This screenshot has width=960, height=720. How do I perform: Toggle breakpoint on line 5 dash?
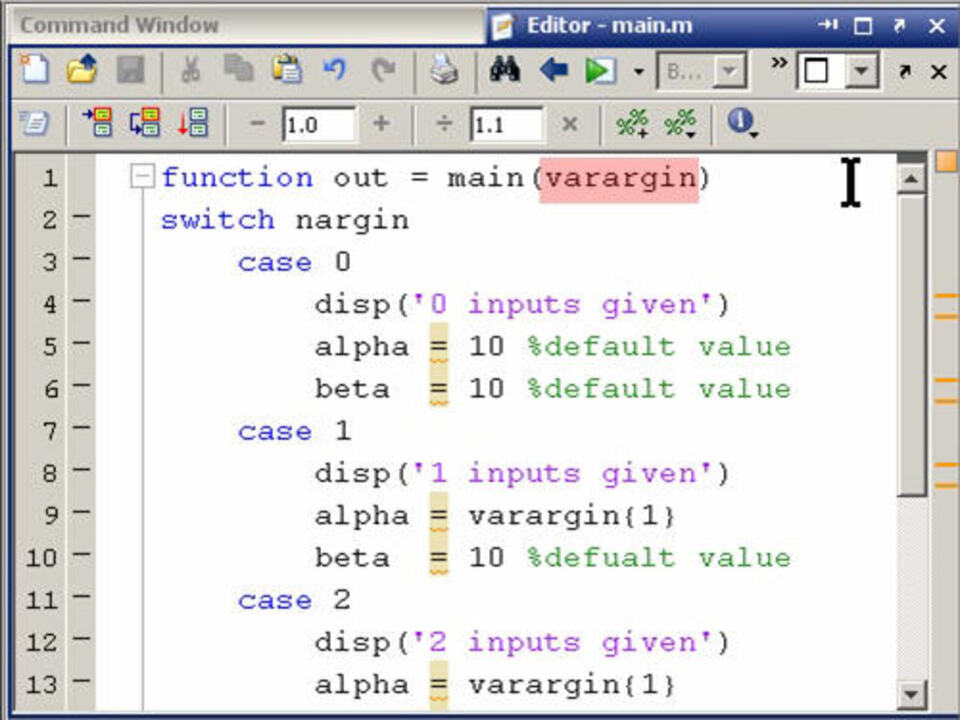pyautogui.click(x=80, y=346)
